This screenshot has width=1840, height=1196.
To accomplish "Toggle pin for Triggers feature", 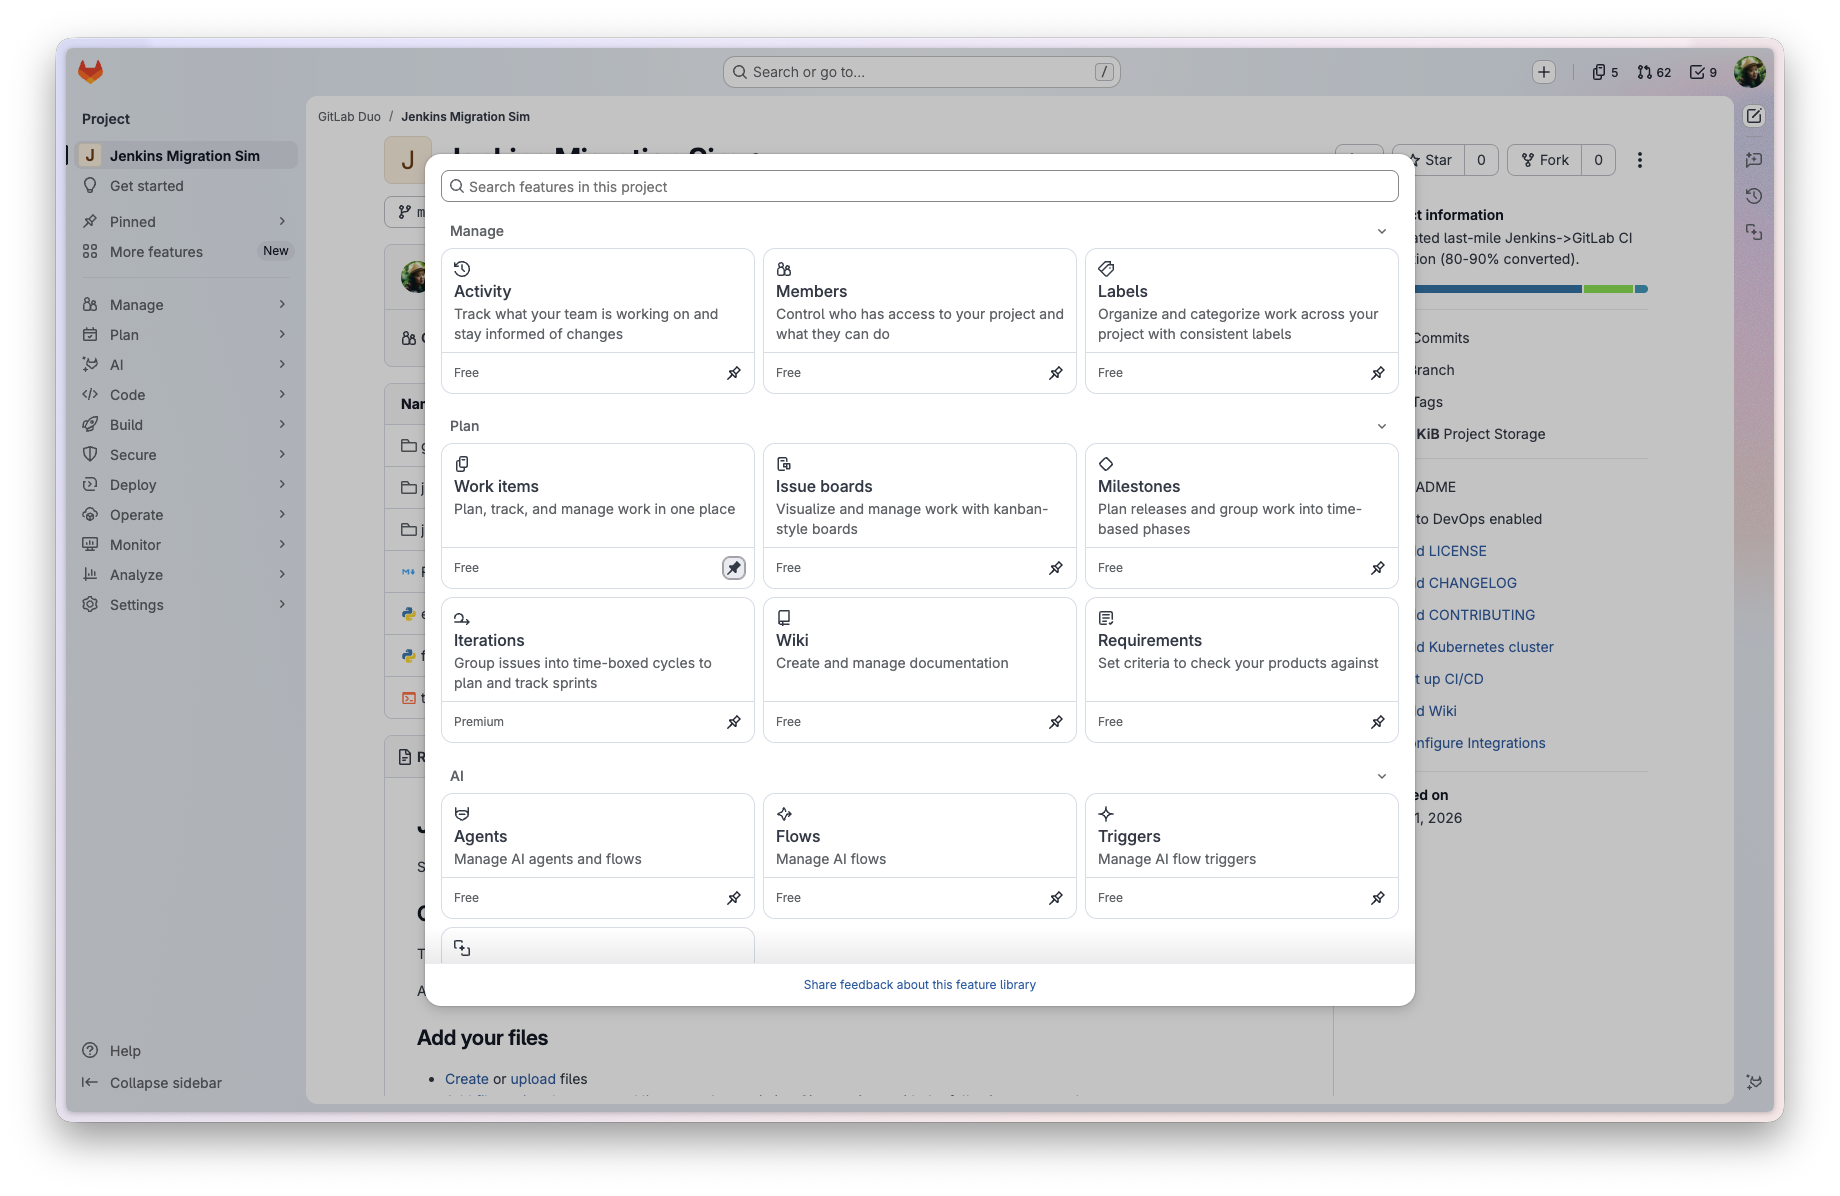I will pyautogui.click(x=1378, y=898).
